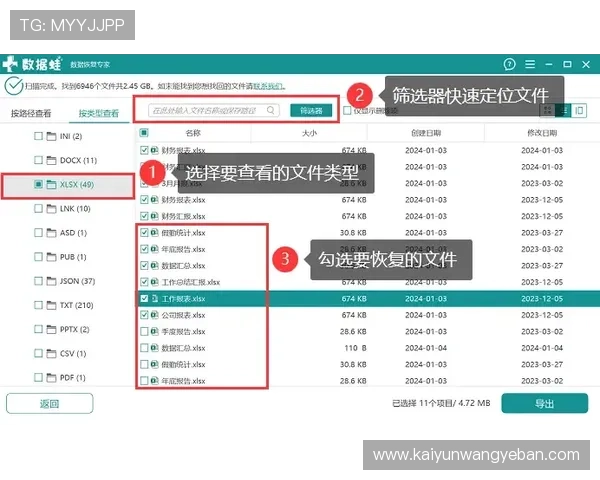Click file icon of 工作报表.xlsx
Image resolution: width=600 pixels, height=480 pixels.
[x=154, y=299]
